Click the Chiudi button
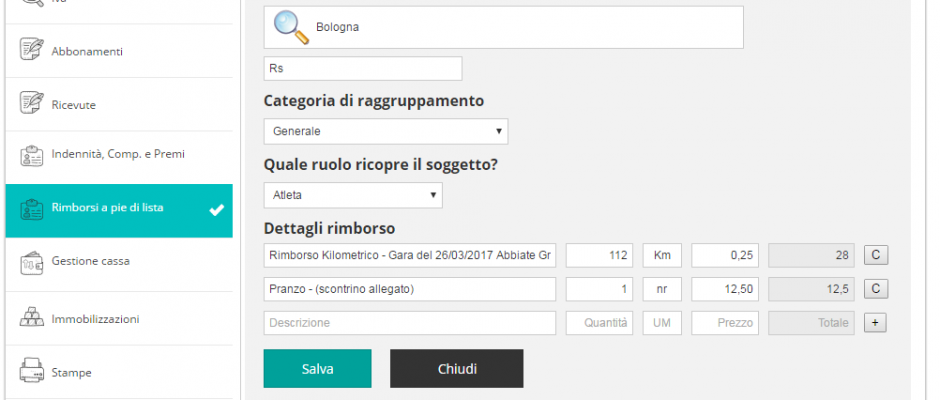This screenshot has width=940, height=400. pos(456,368)
